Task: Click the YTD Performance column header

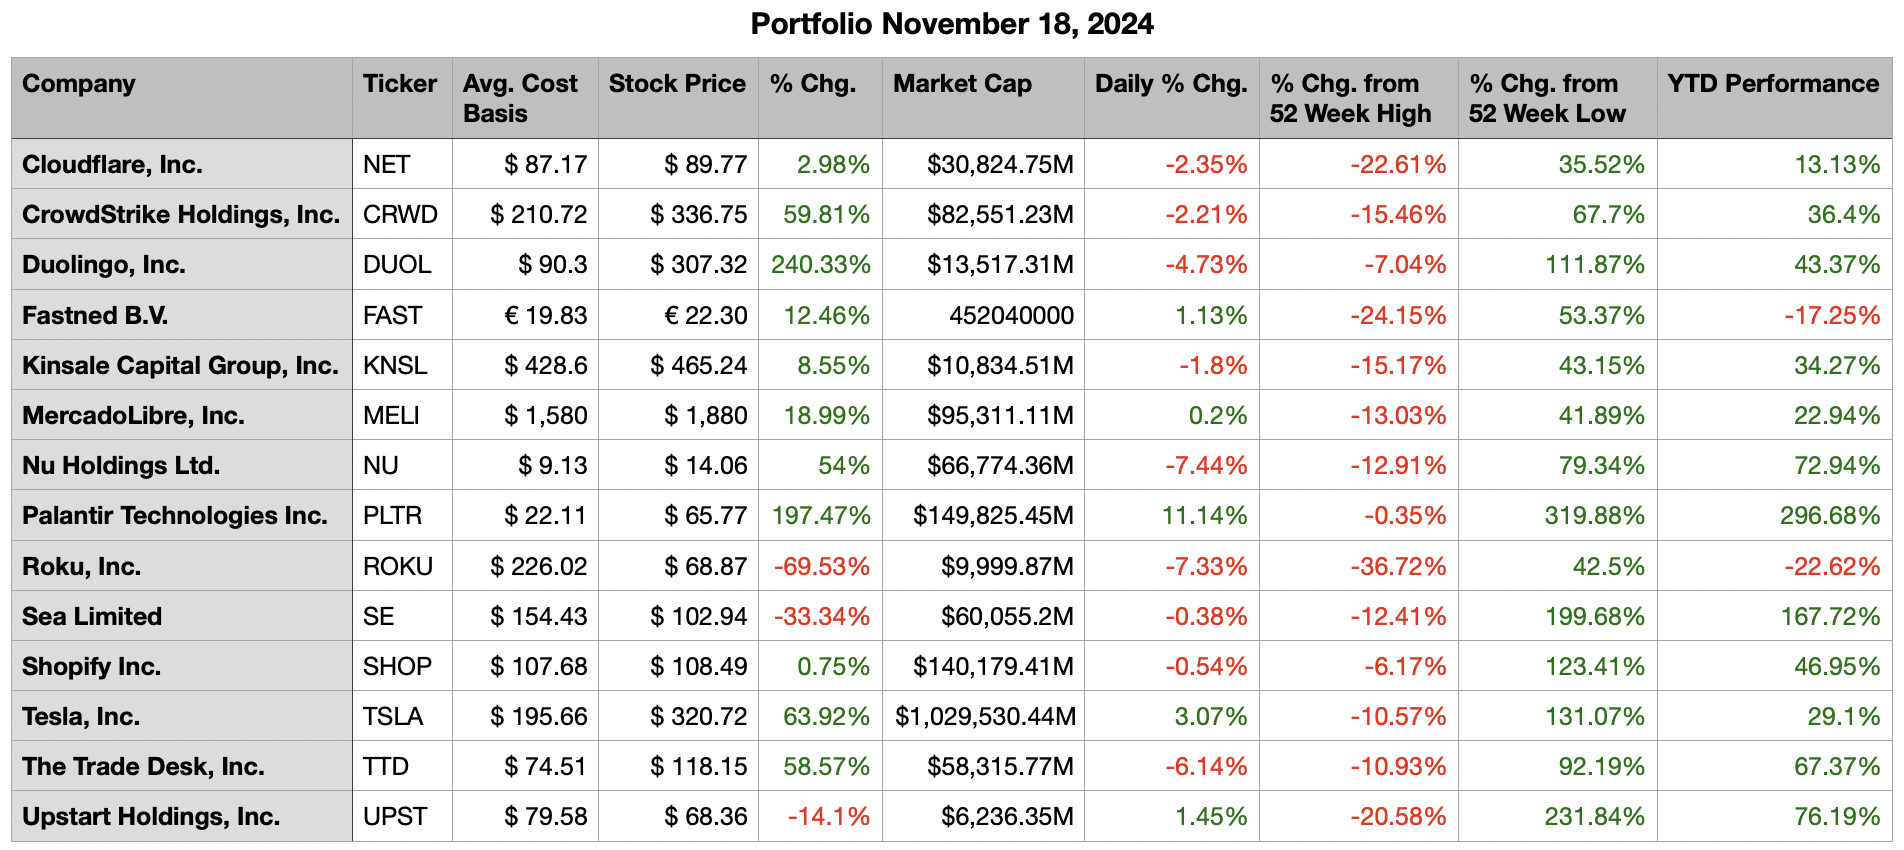Action: [1773, 84]
